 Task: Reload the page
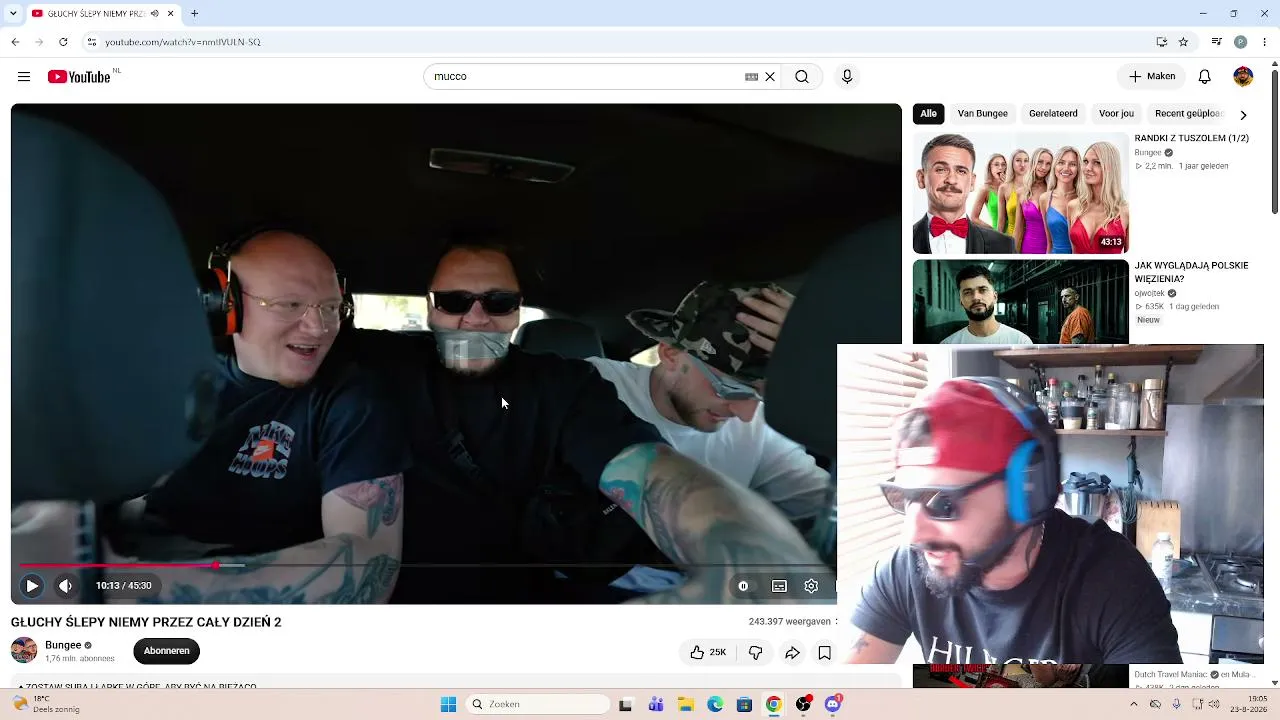(63, 42)
